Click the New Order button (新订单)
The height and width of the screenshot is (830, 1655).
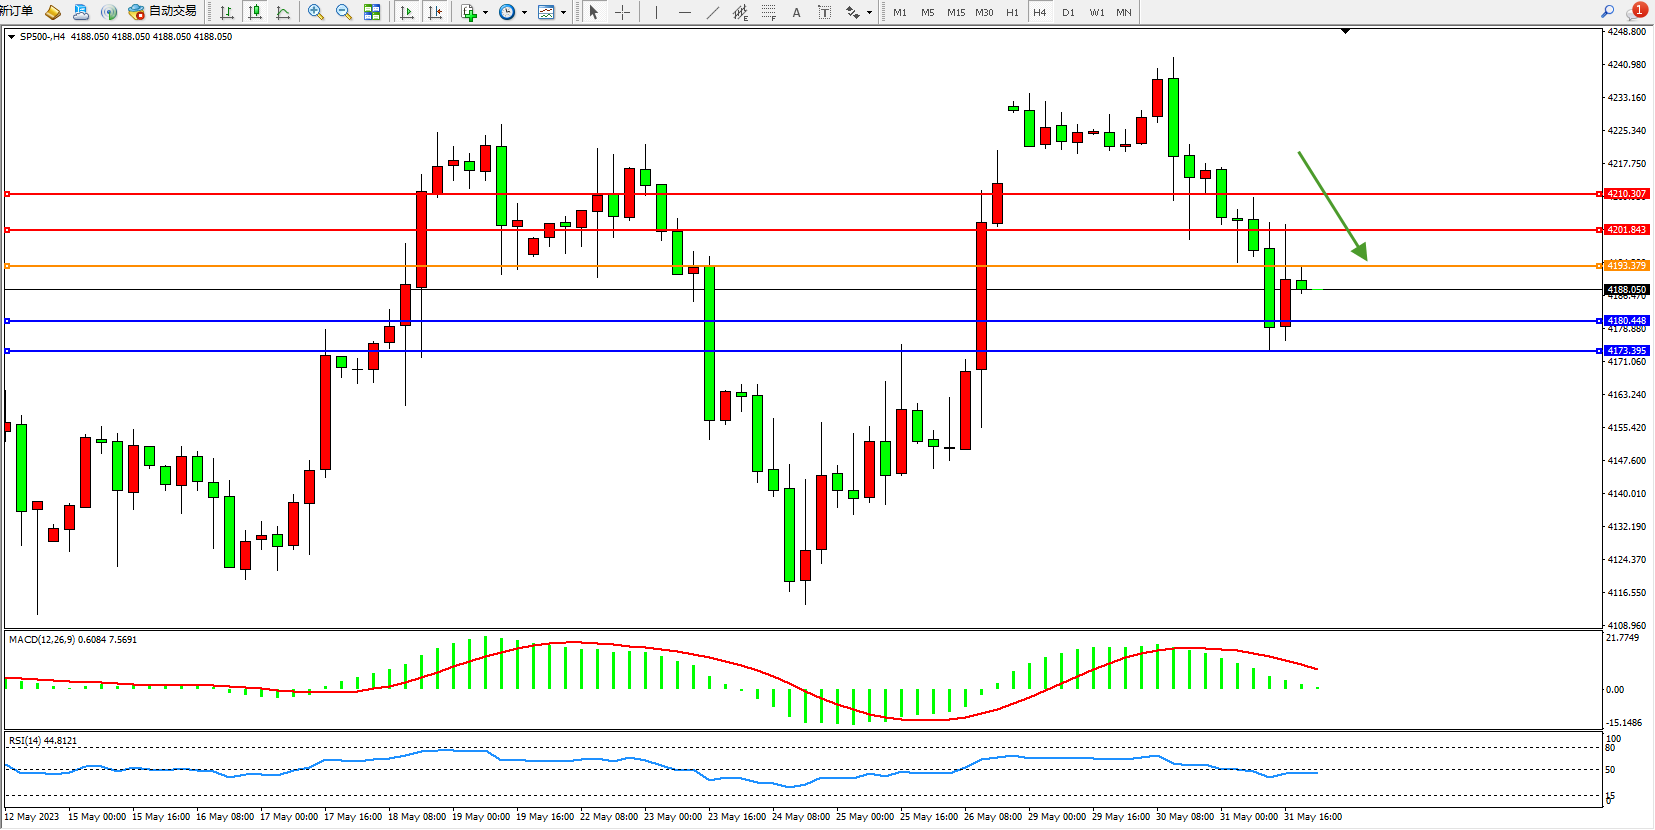(17, 12)
